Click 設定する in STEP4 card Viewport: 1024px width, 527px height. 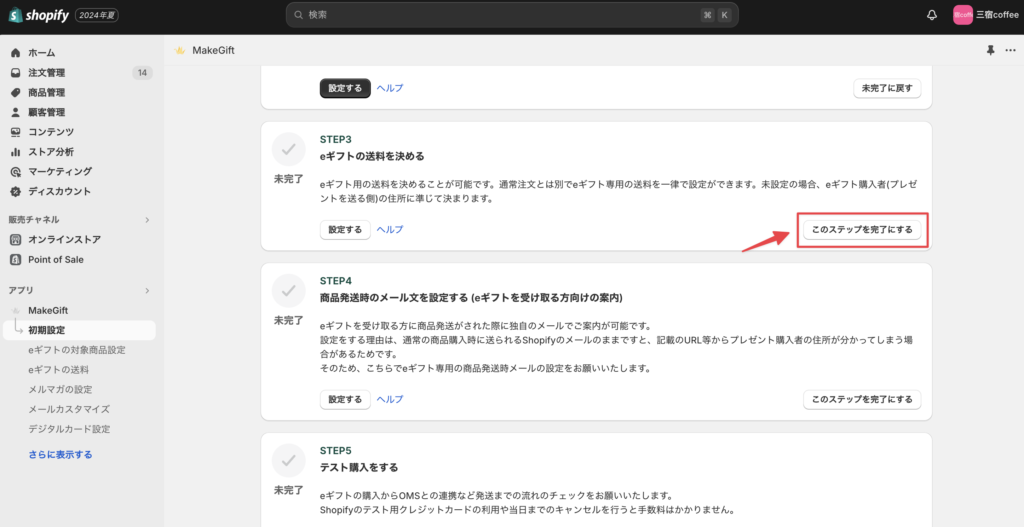pyautogui.click(x=345, y=400)
